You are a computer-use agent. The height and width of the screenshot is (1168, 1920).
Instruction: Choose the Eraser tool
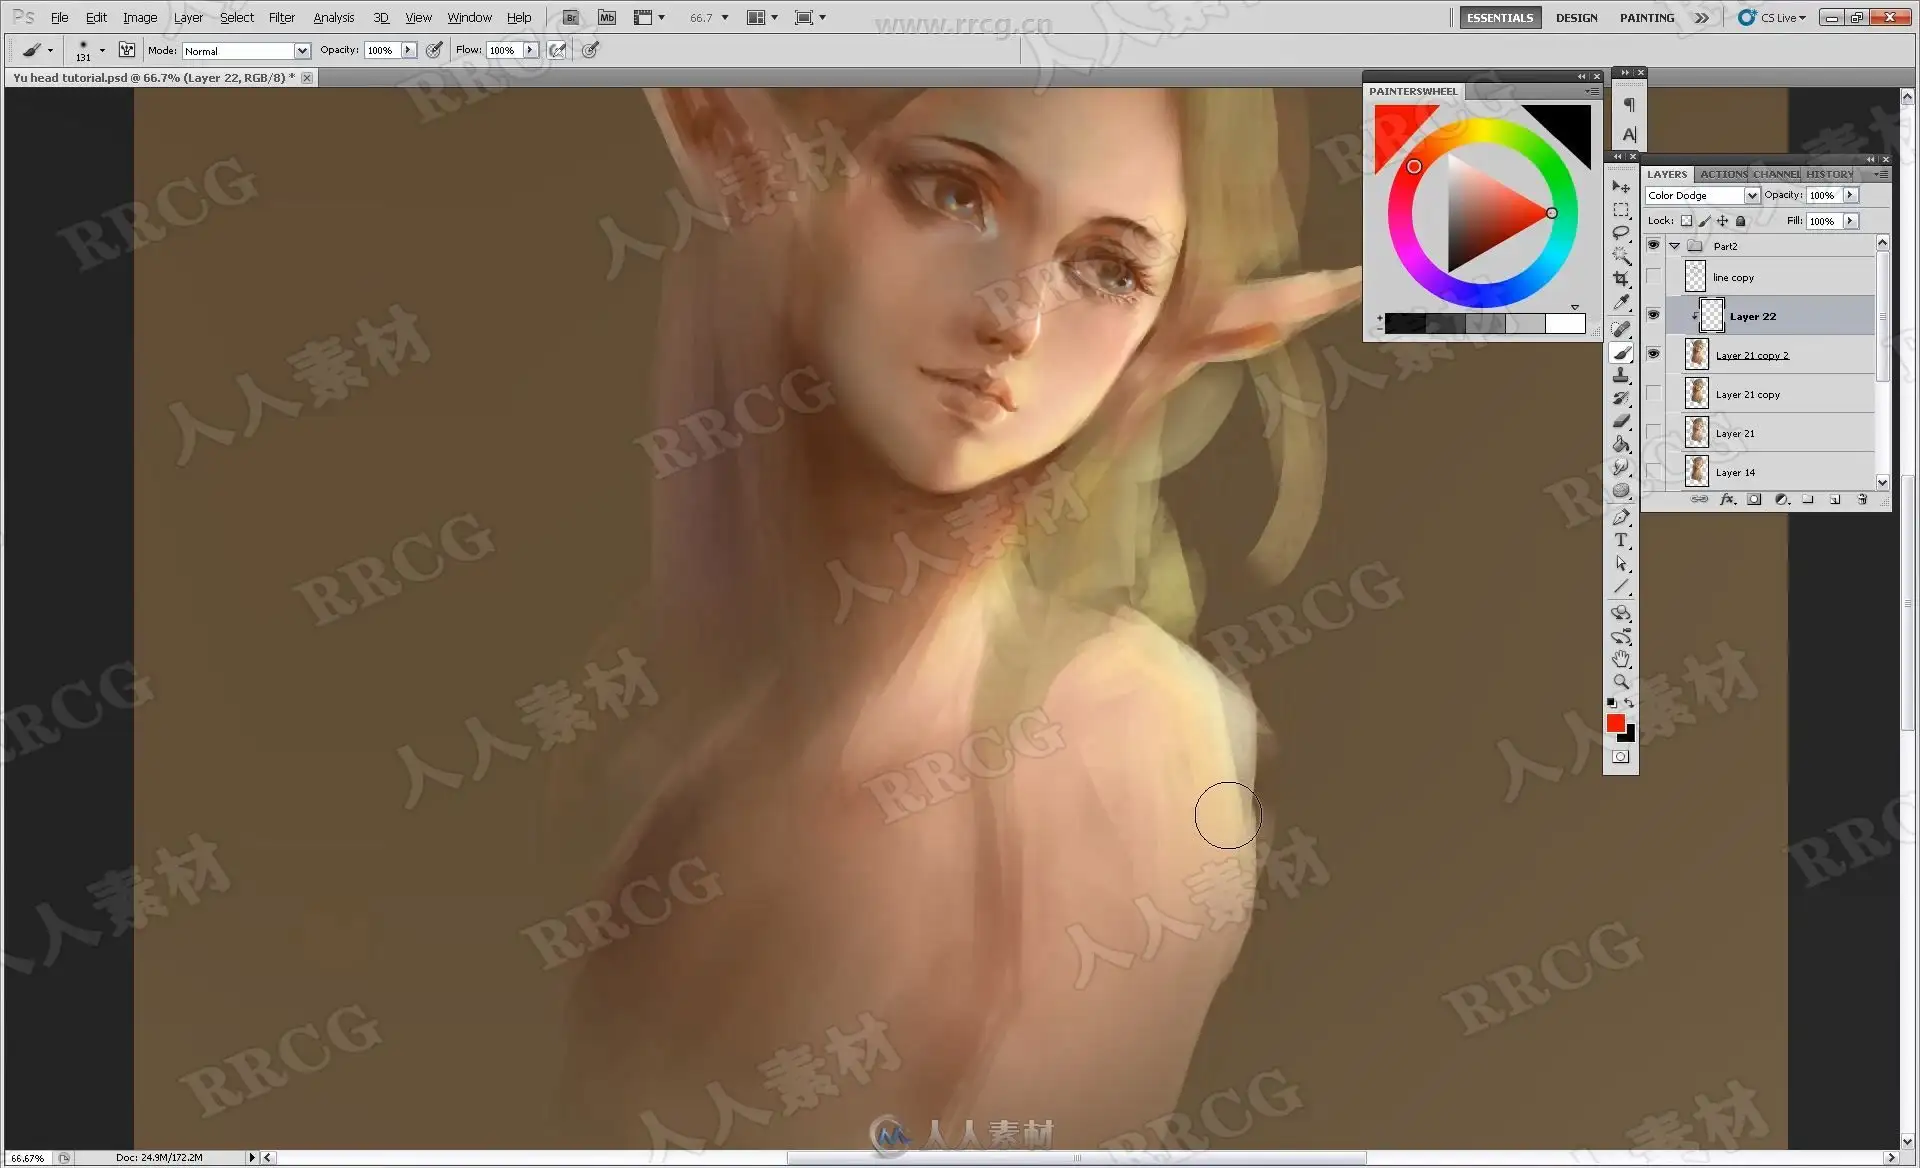1621,421
